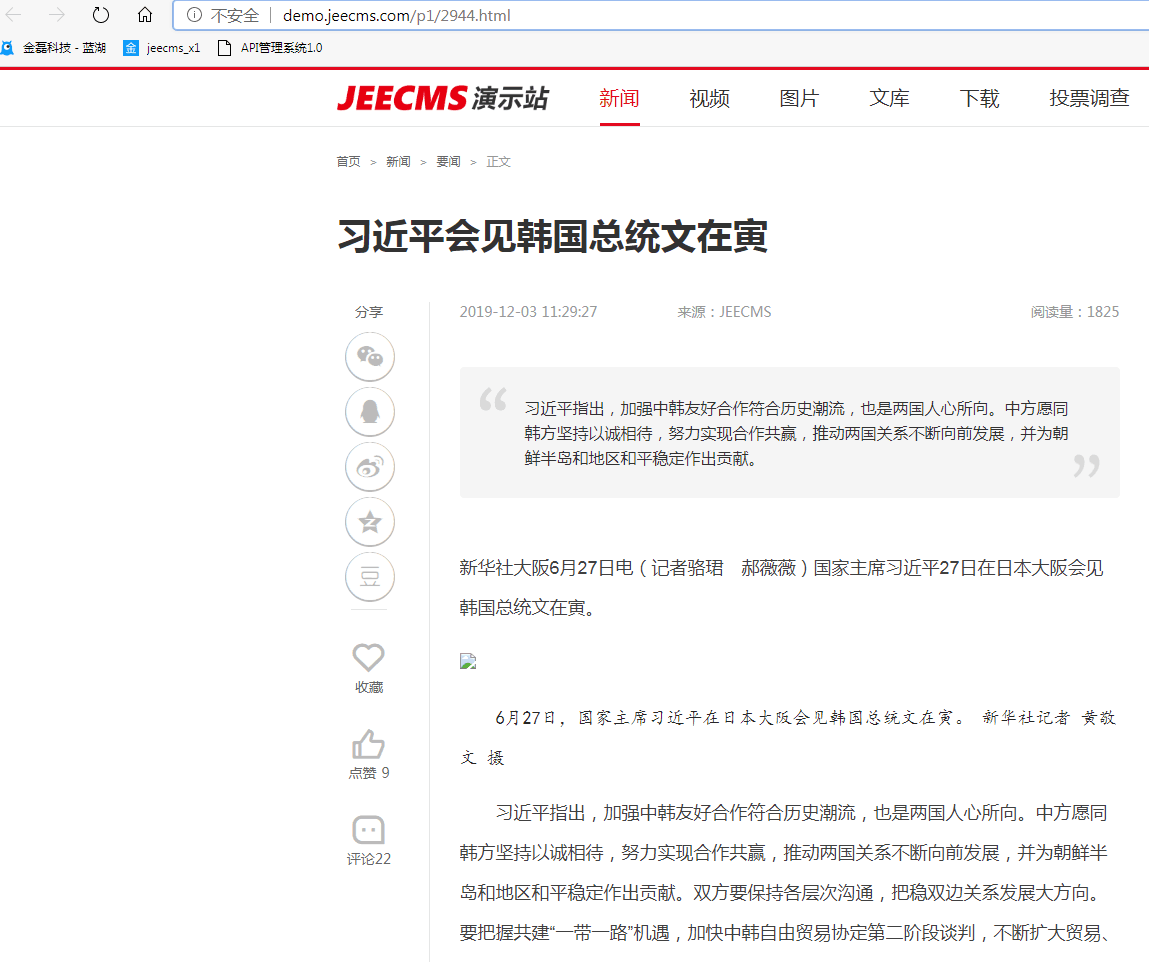Go to 要闻 in breadcrumb
The height and width of the screenshot is (962, 1149).
pyautogui.click(x=448, y=161)
